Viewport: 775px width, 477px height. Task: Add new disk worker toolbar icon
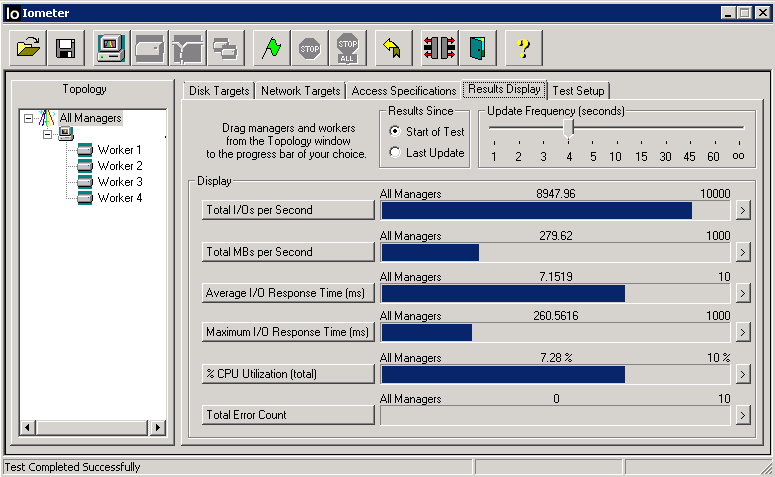click(x=149, y=48)
